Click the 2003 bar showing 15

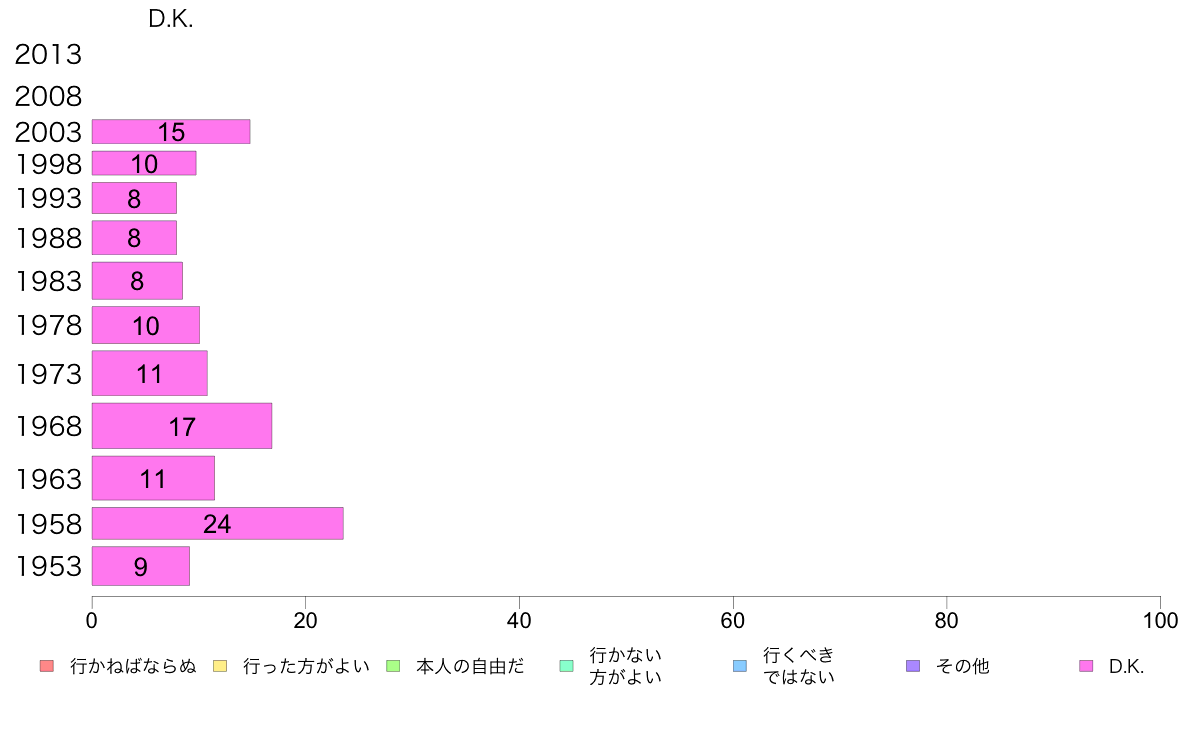click(x=170, y=131)
